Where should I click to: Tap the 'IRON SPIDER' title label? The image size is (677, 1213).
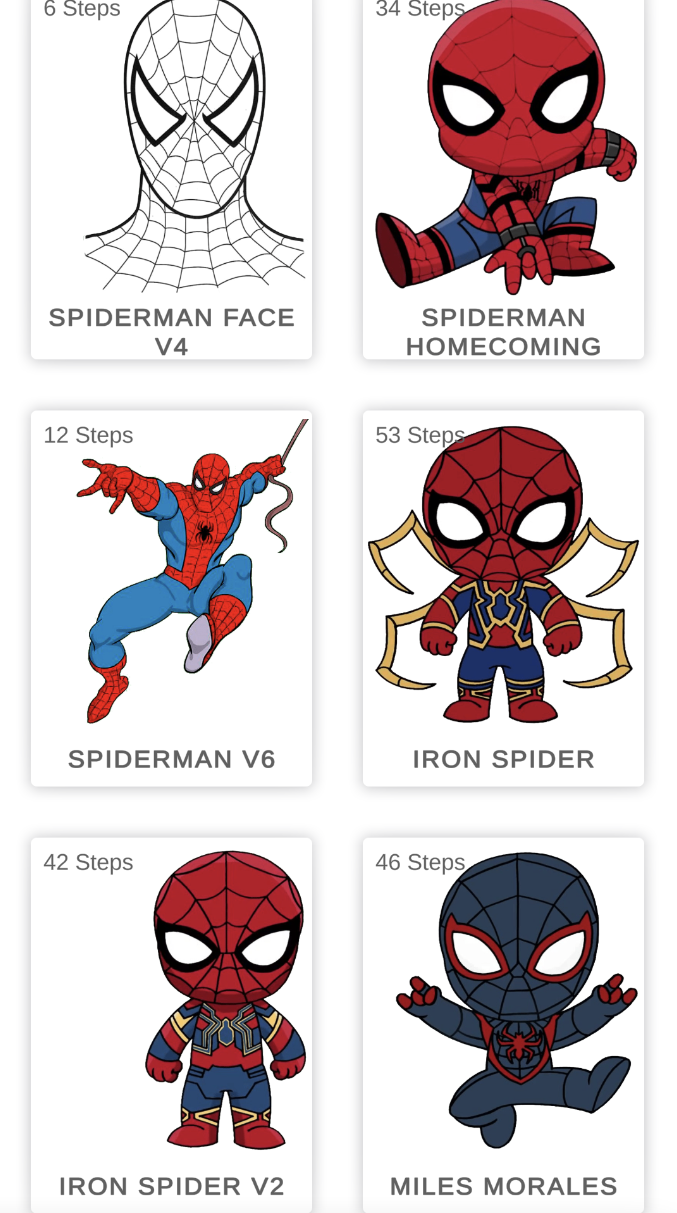[x=503, y=759]
